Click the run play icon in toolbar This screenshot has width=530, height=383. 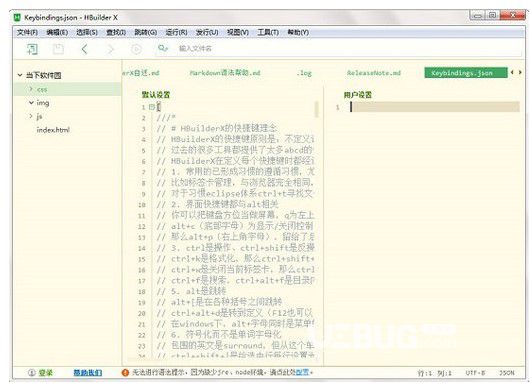point(136,49)
